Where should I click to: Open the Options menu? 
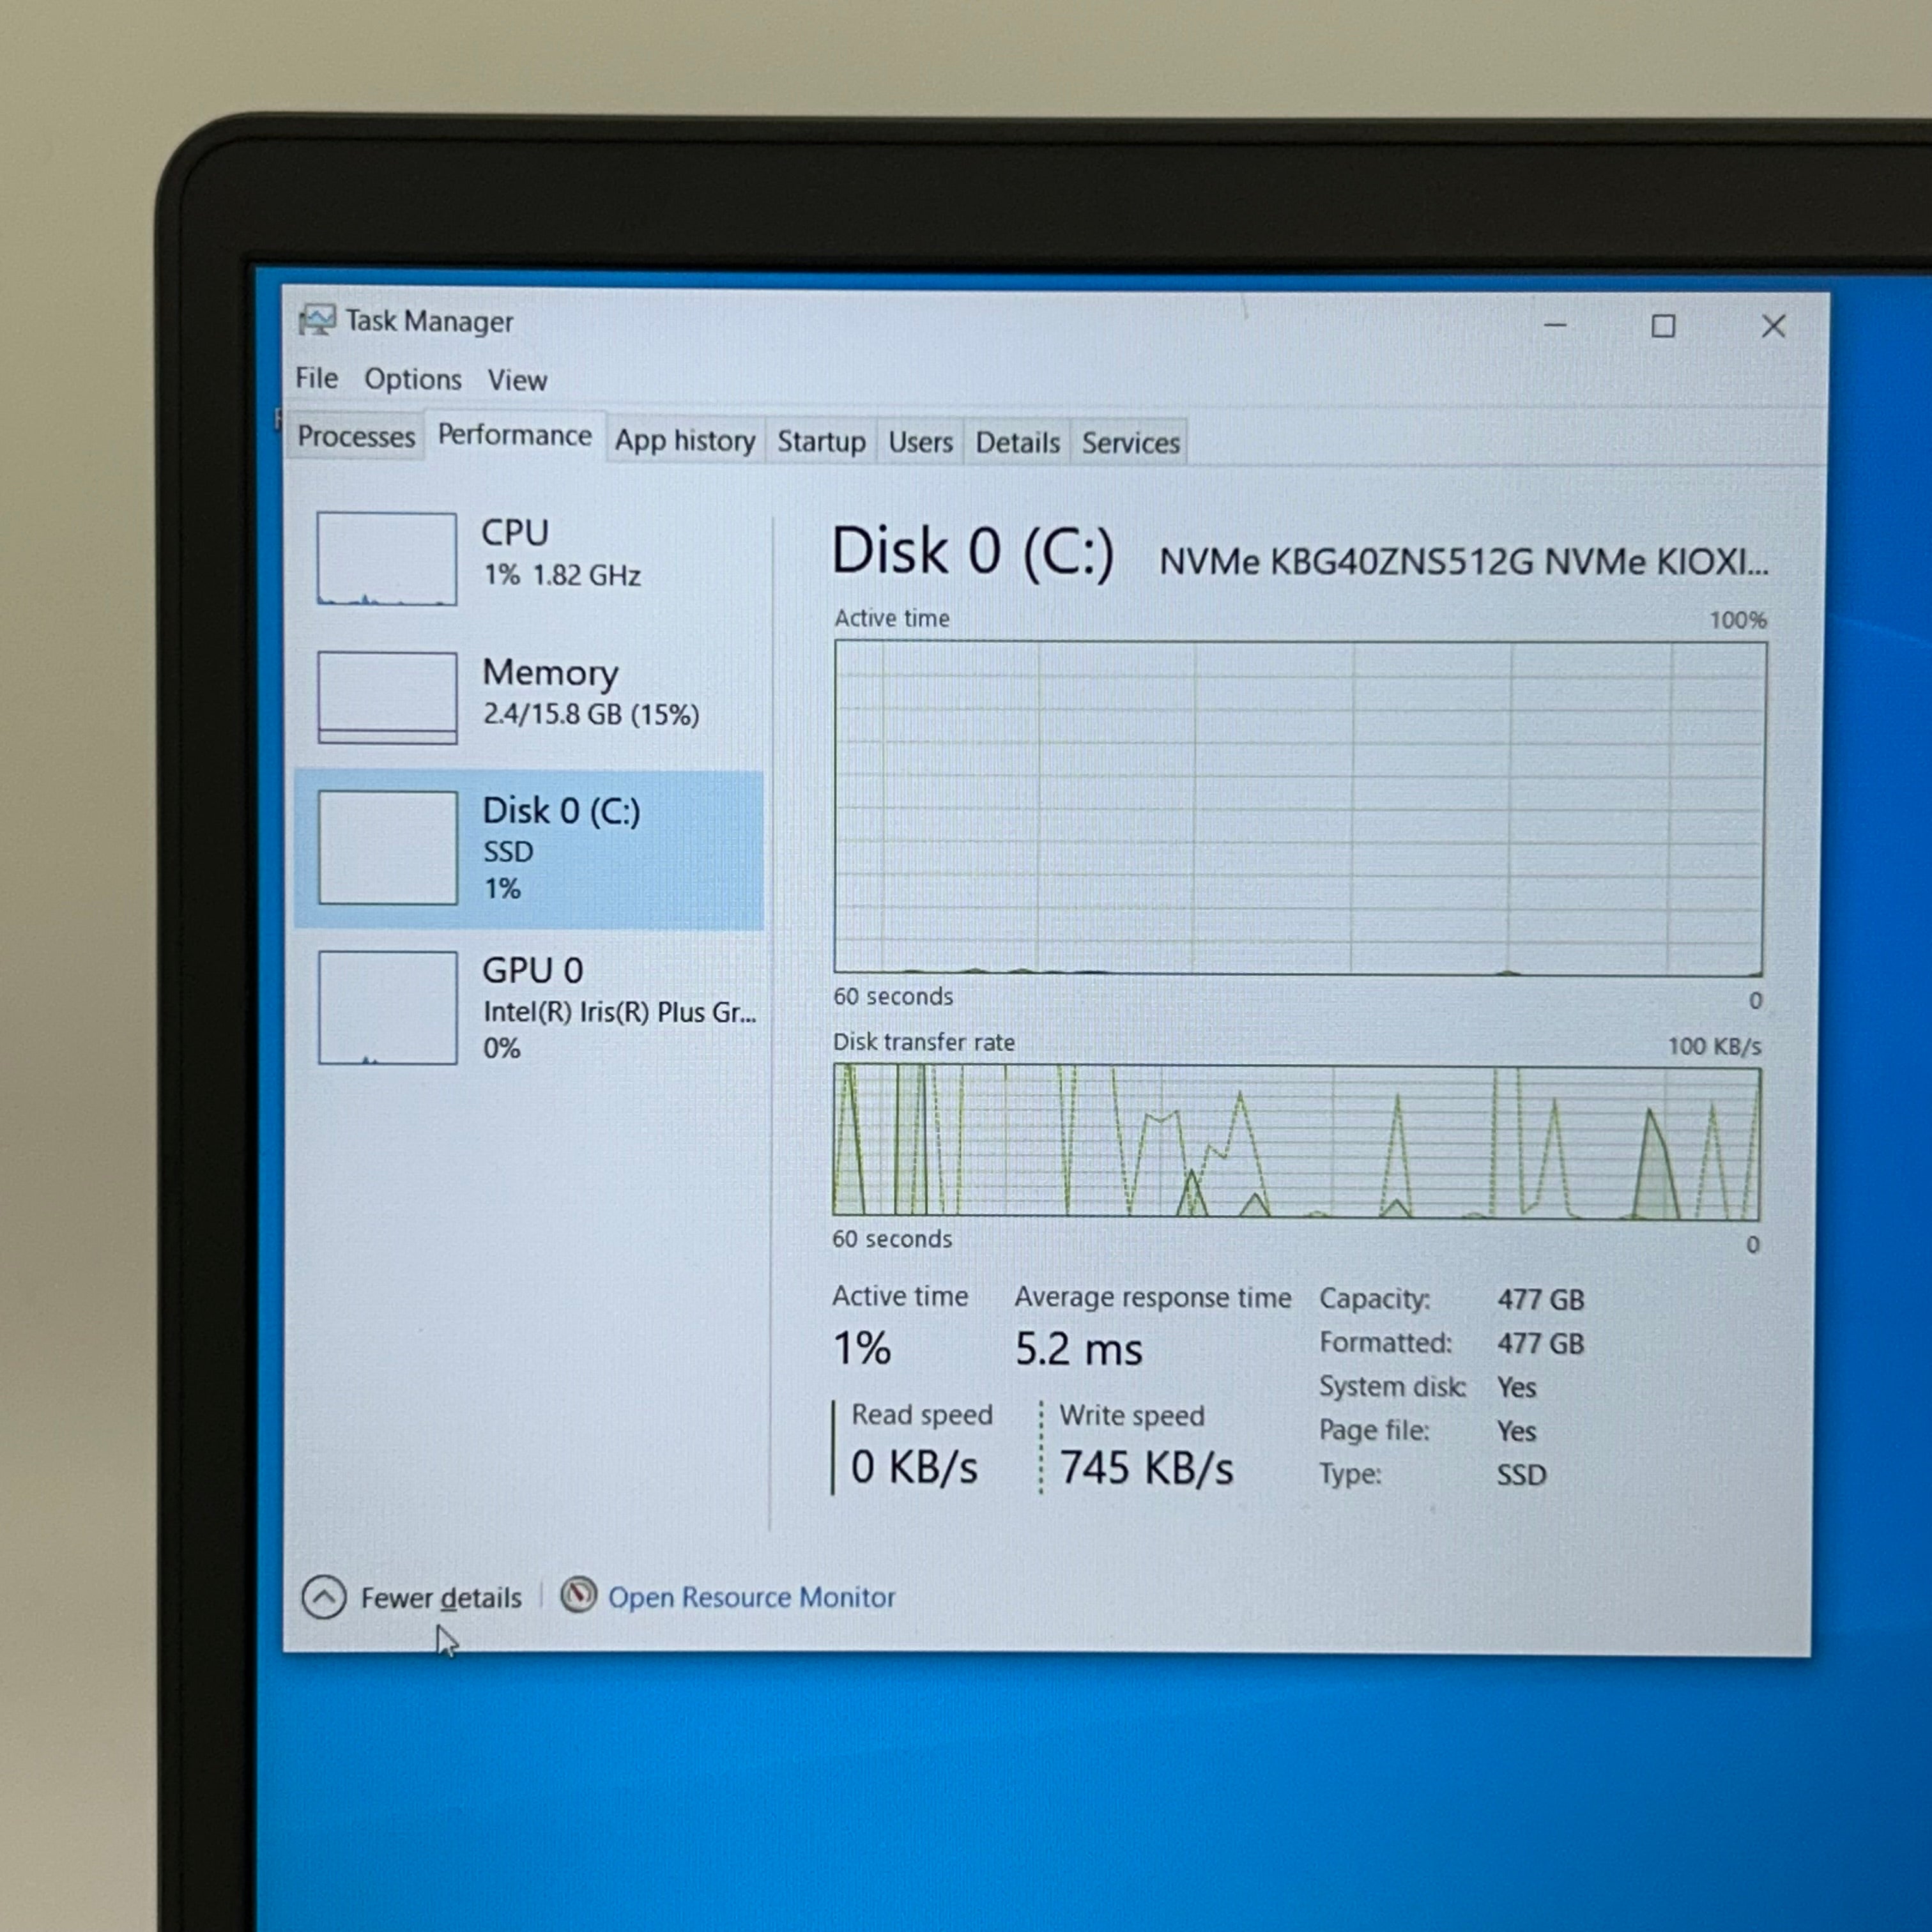pyautogui.click(x=413, y=379)
